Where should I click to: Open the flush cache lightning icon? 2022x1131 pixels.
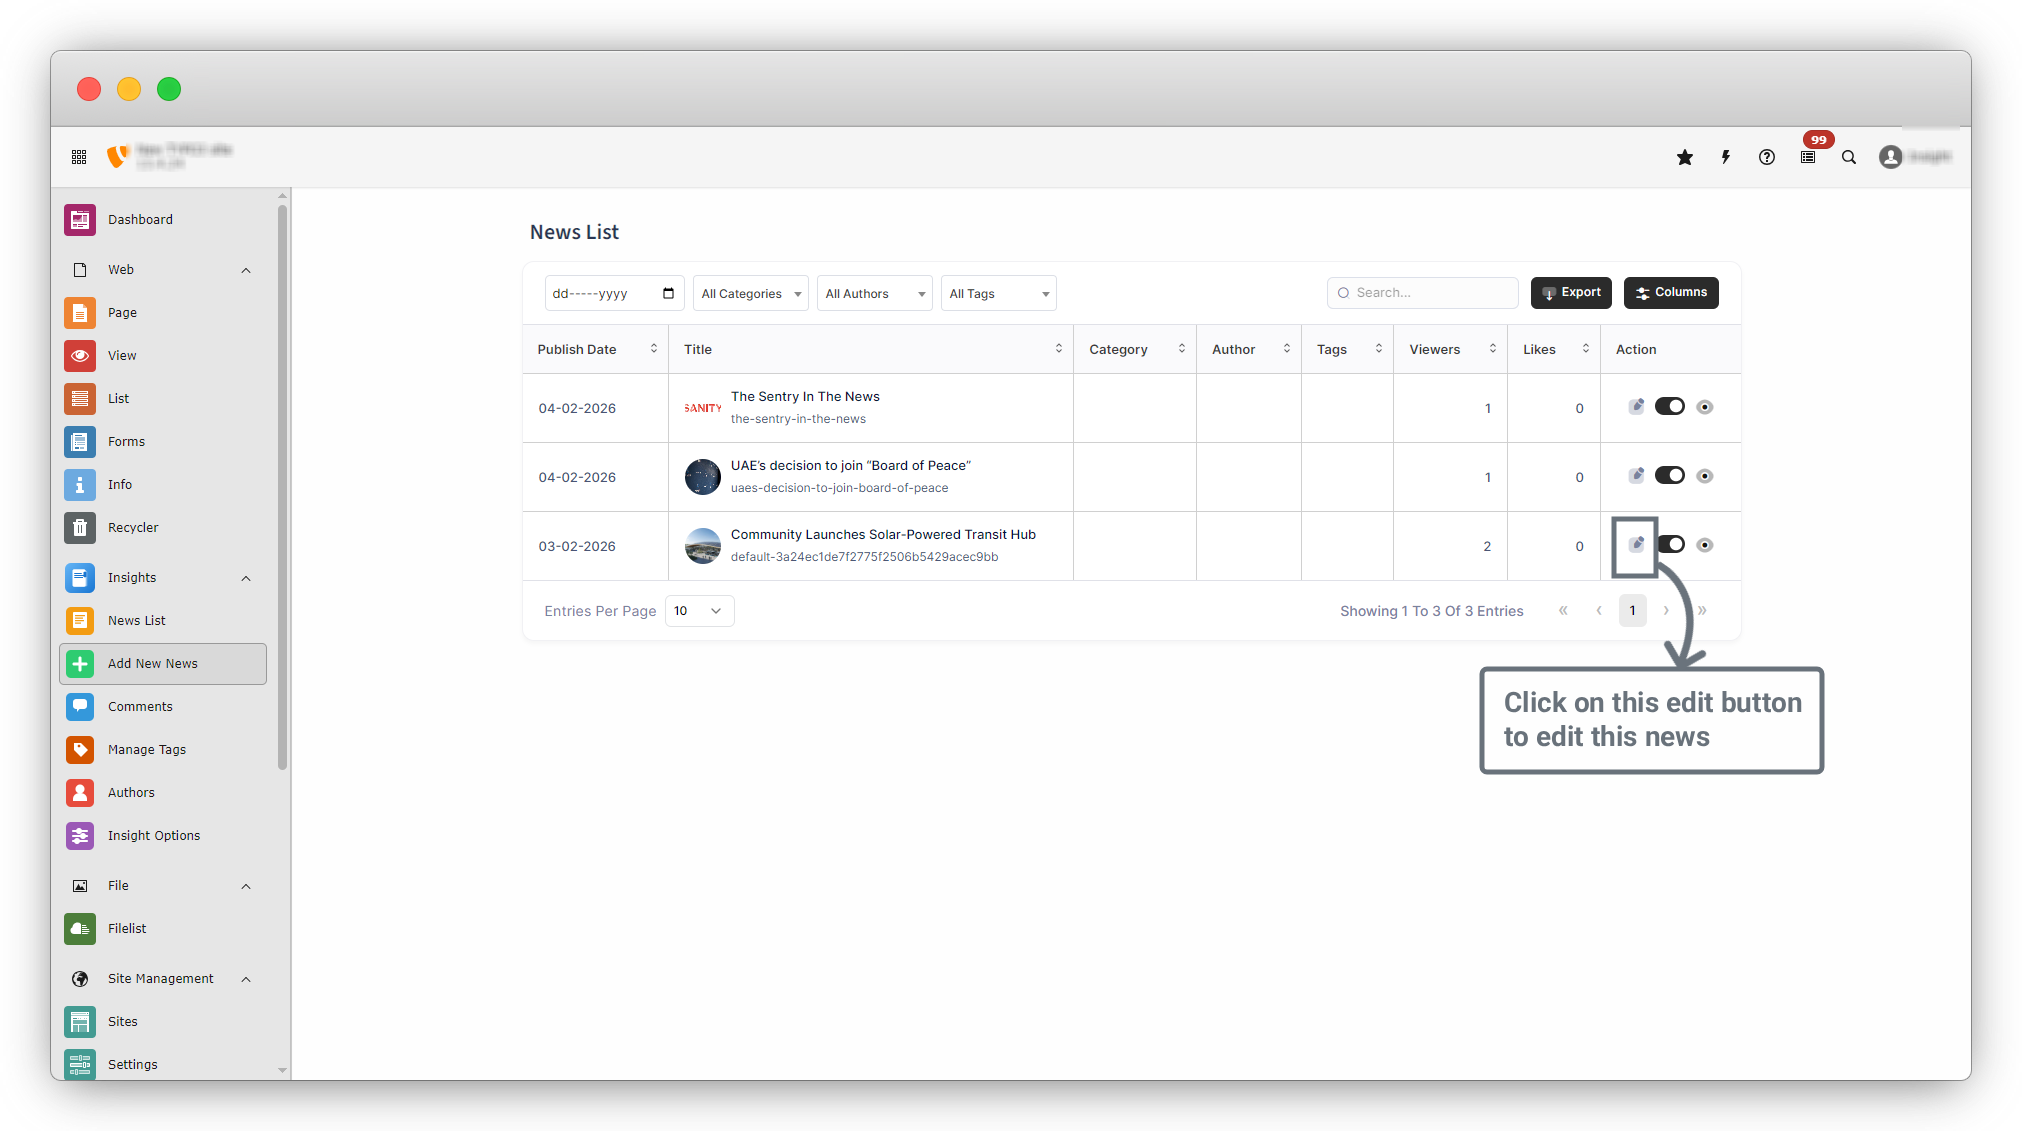1726,157
